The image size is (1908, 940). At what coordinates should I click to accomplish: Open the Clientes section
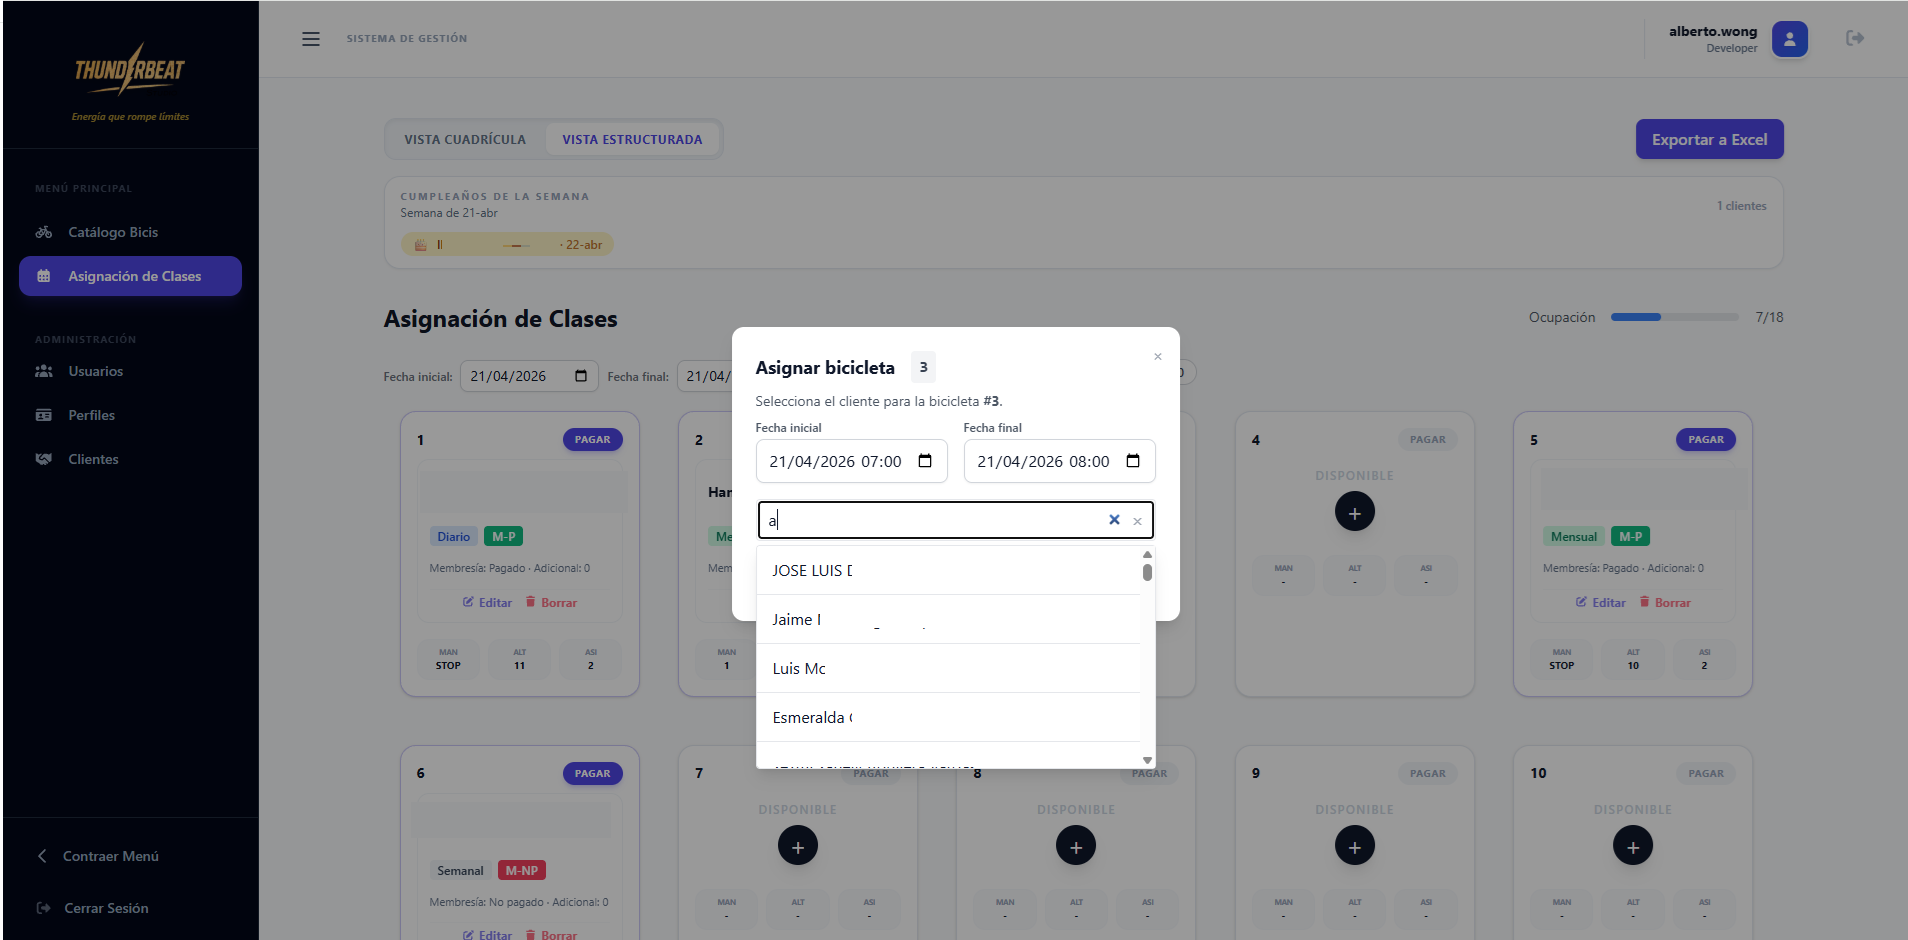pos(130,459)
